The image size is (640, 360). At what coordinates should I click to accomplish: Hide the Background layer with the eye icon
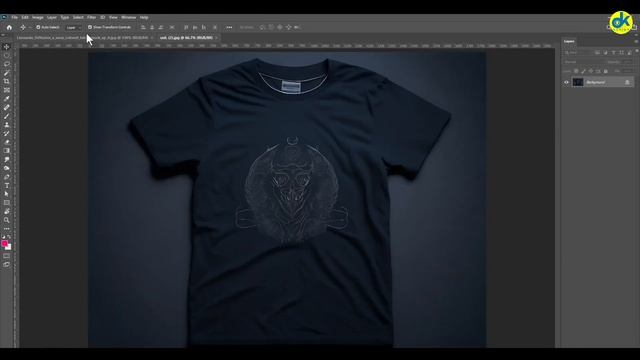tap(566, 82)
